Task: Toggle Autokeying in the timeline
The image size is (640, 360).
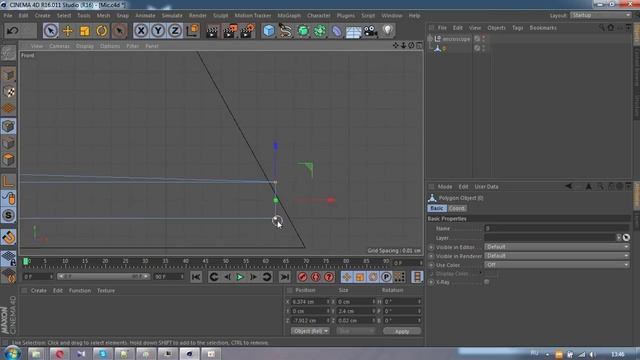Action: pos(316,277)
